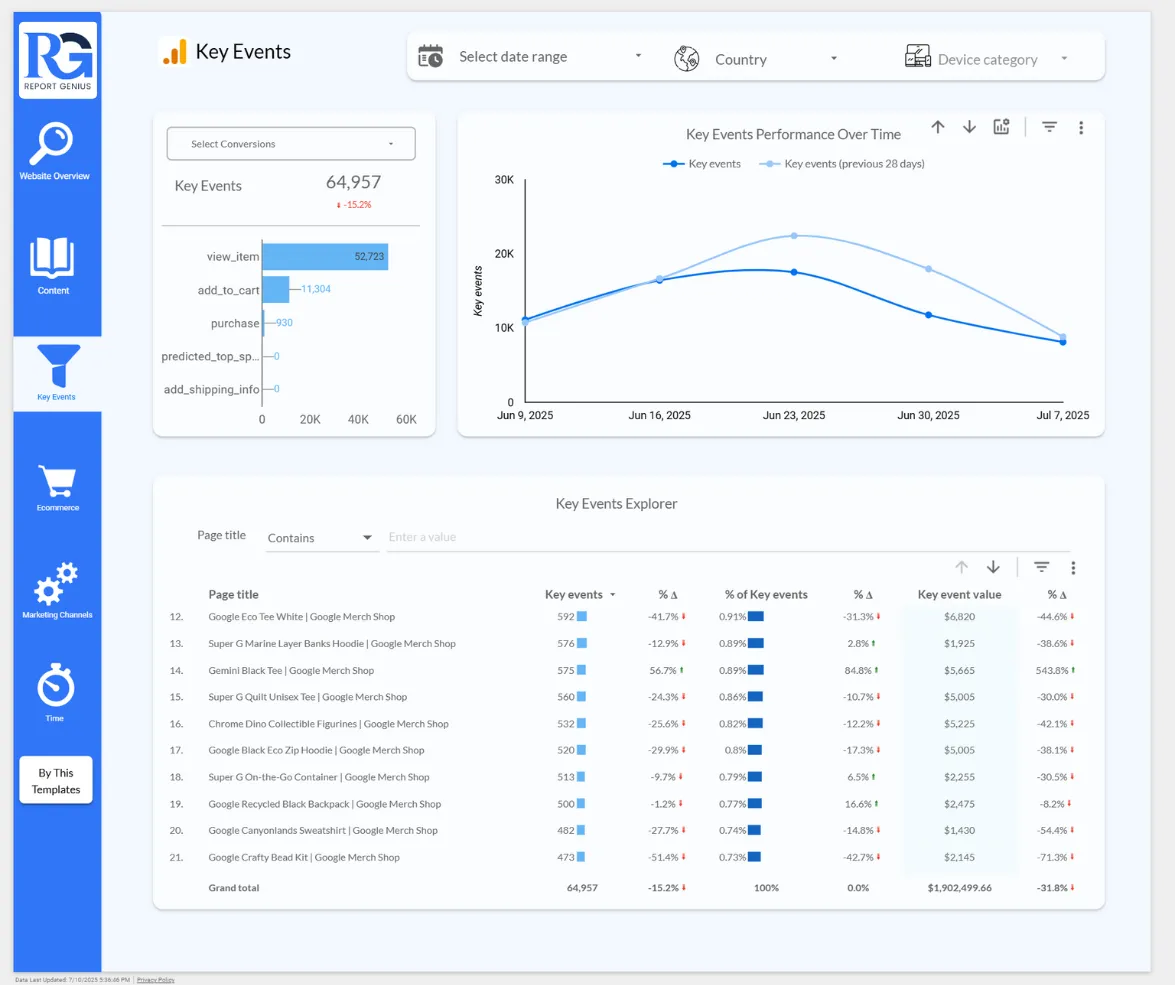Open the Device category dropdown
Image resolution: width=1175 pixels, height=985 pixels.
click(1003, 58)
